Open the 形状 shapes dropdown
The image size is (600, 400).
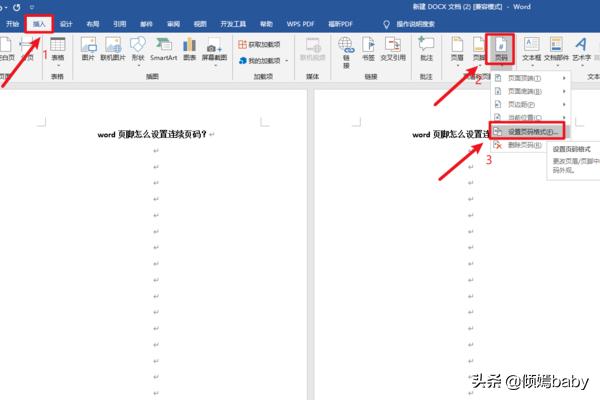[137, 51]
